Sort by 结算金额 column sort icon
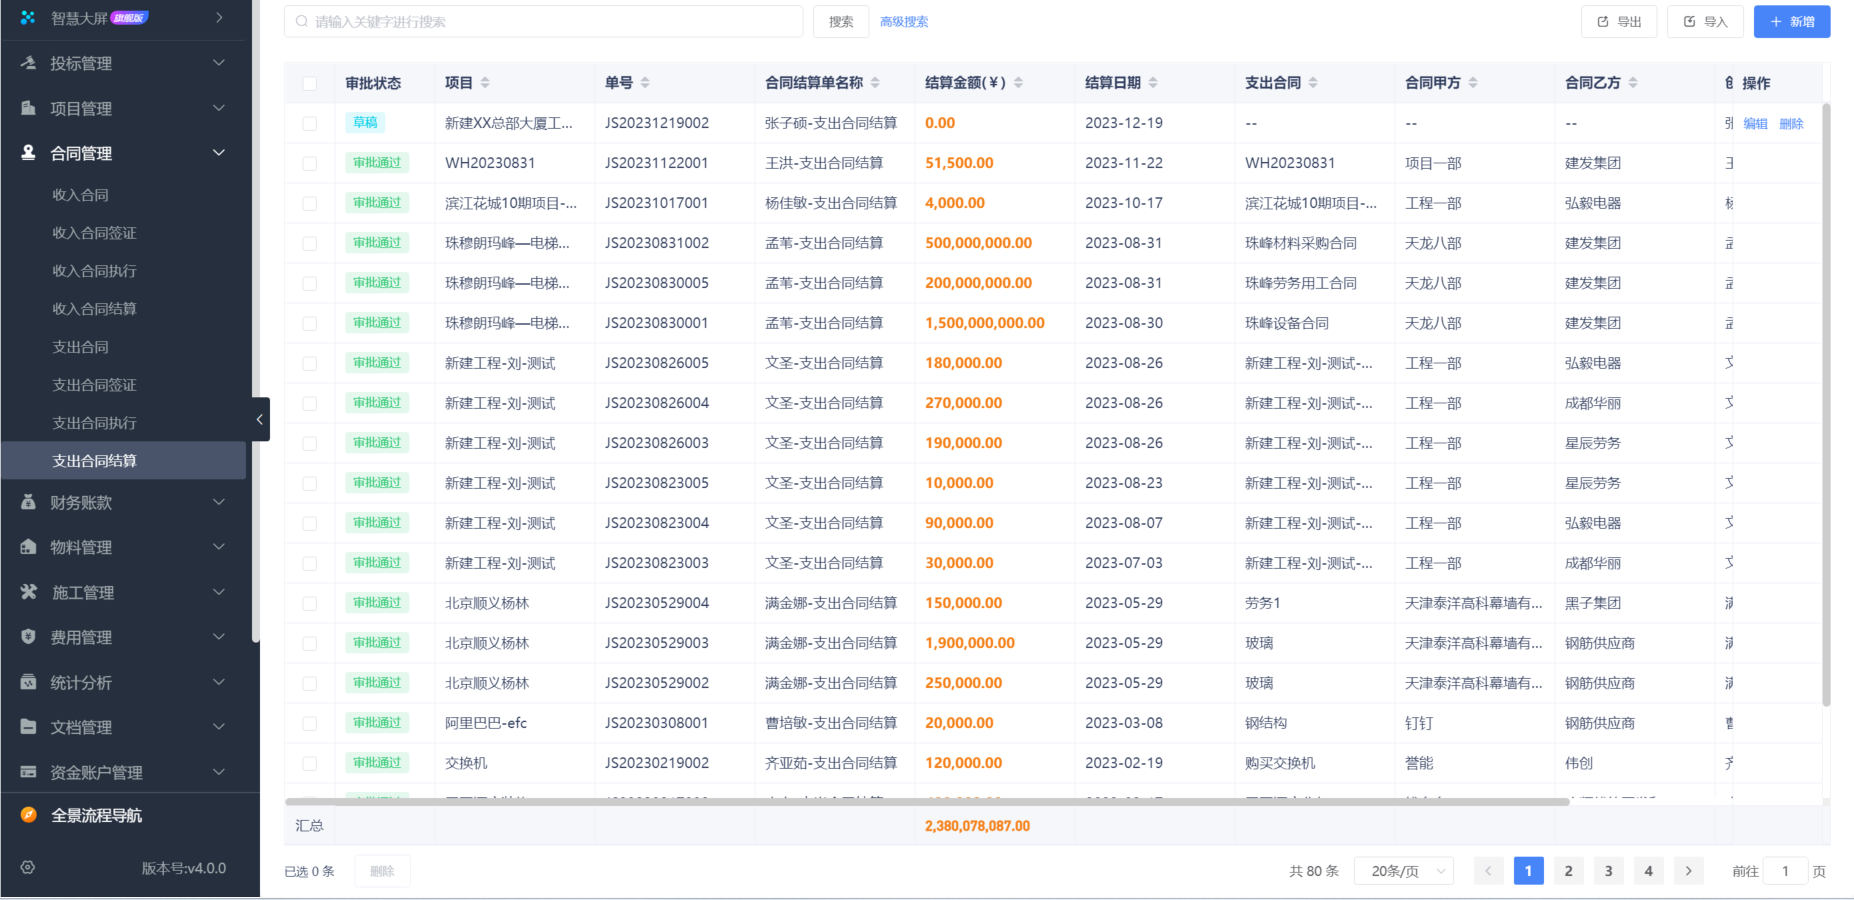The height and width of the screenshot is (900, 1854). [x=1018, y=83]
